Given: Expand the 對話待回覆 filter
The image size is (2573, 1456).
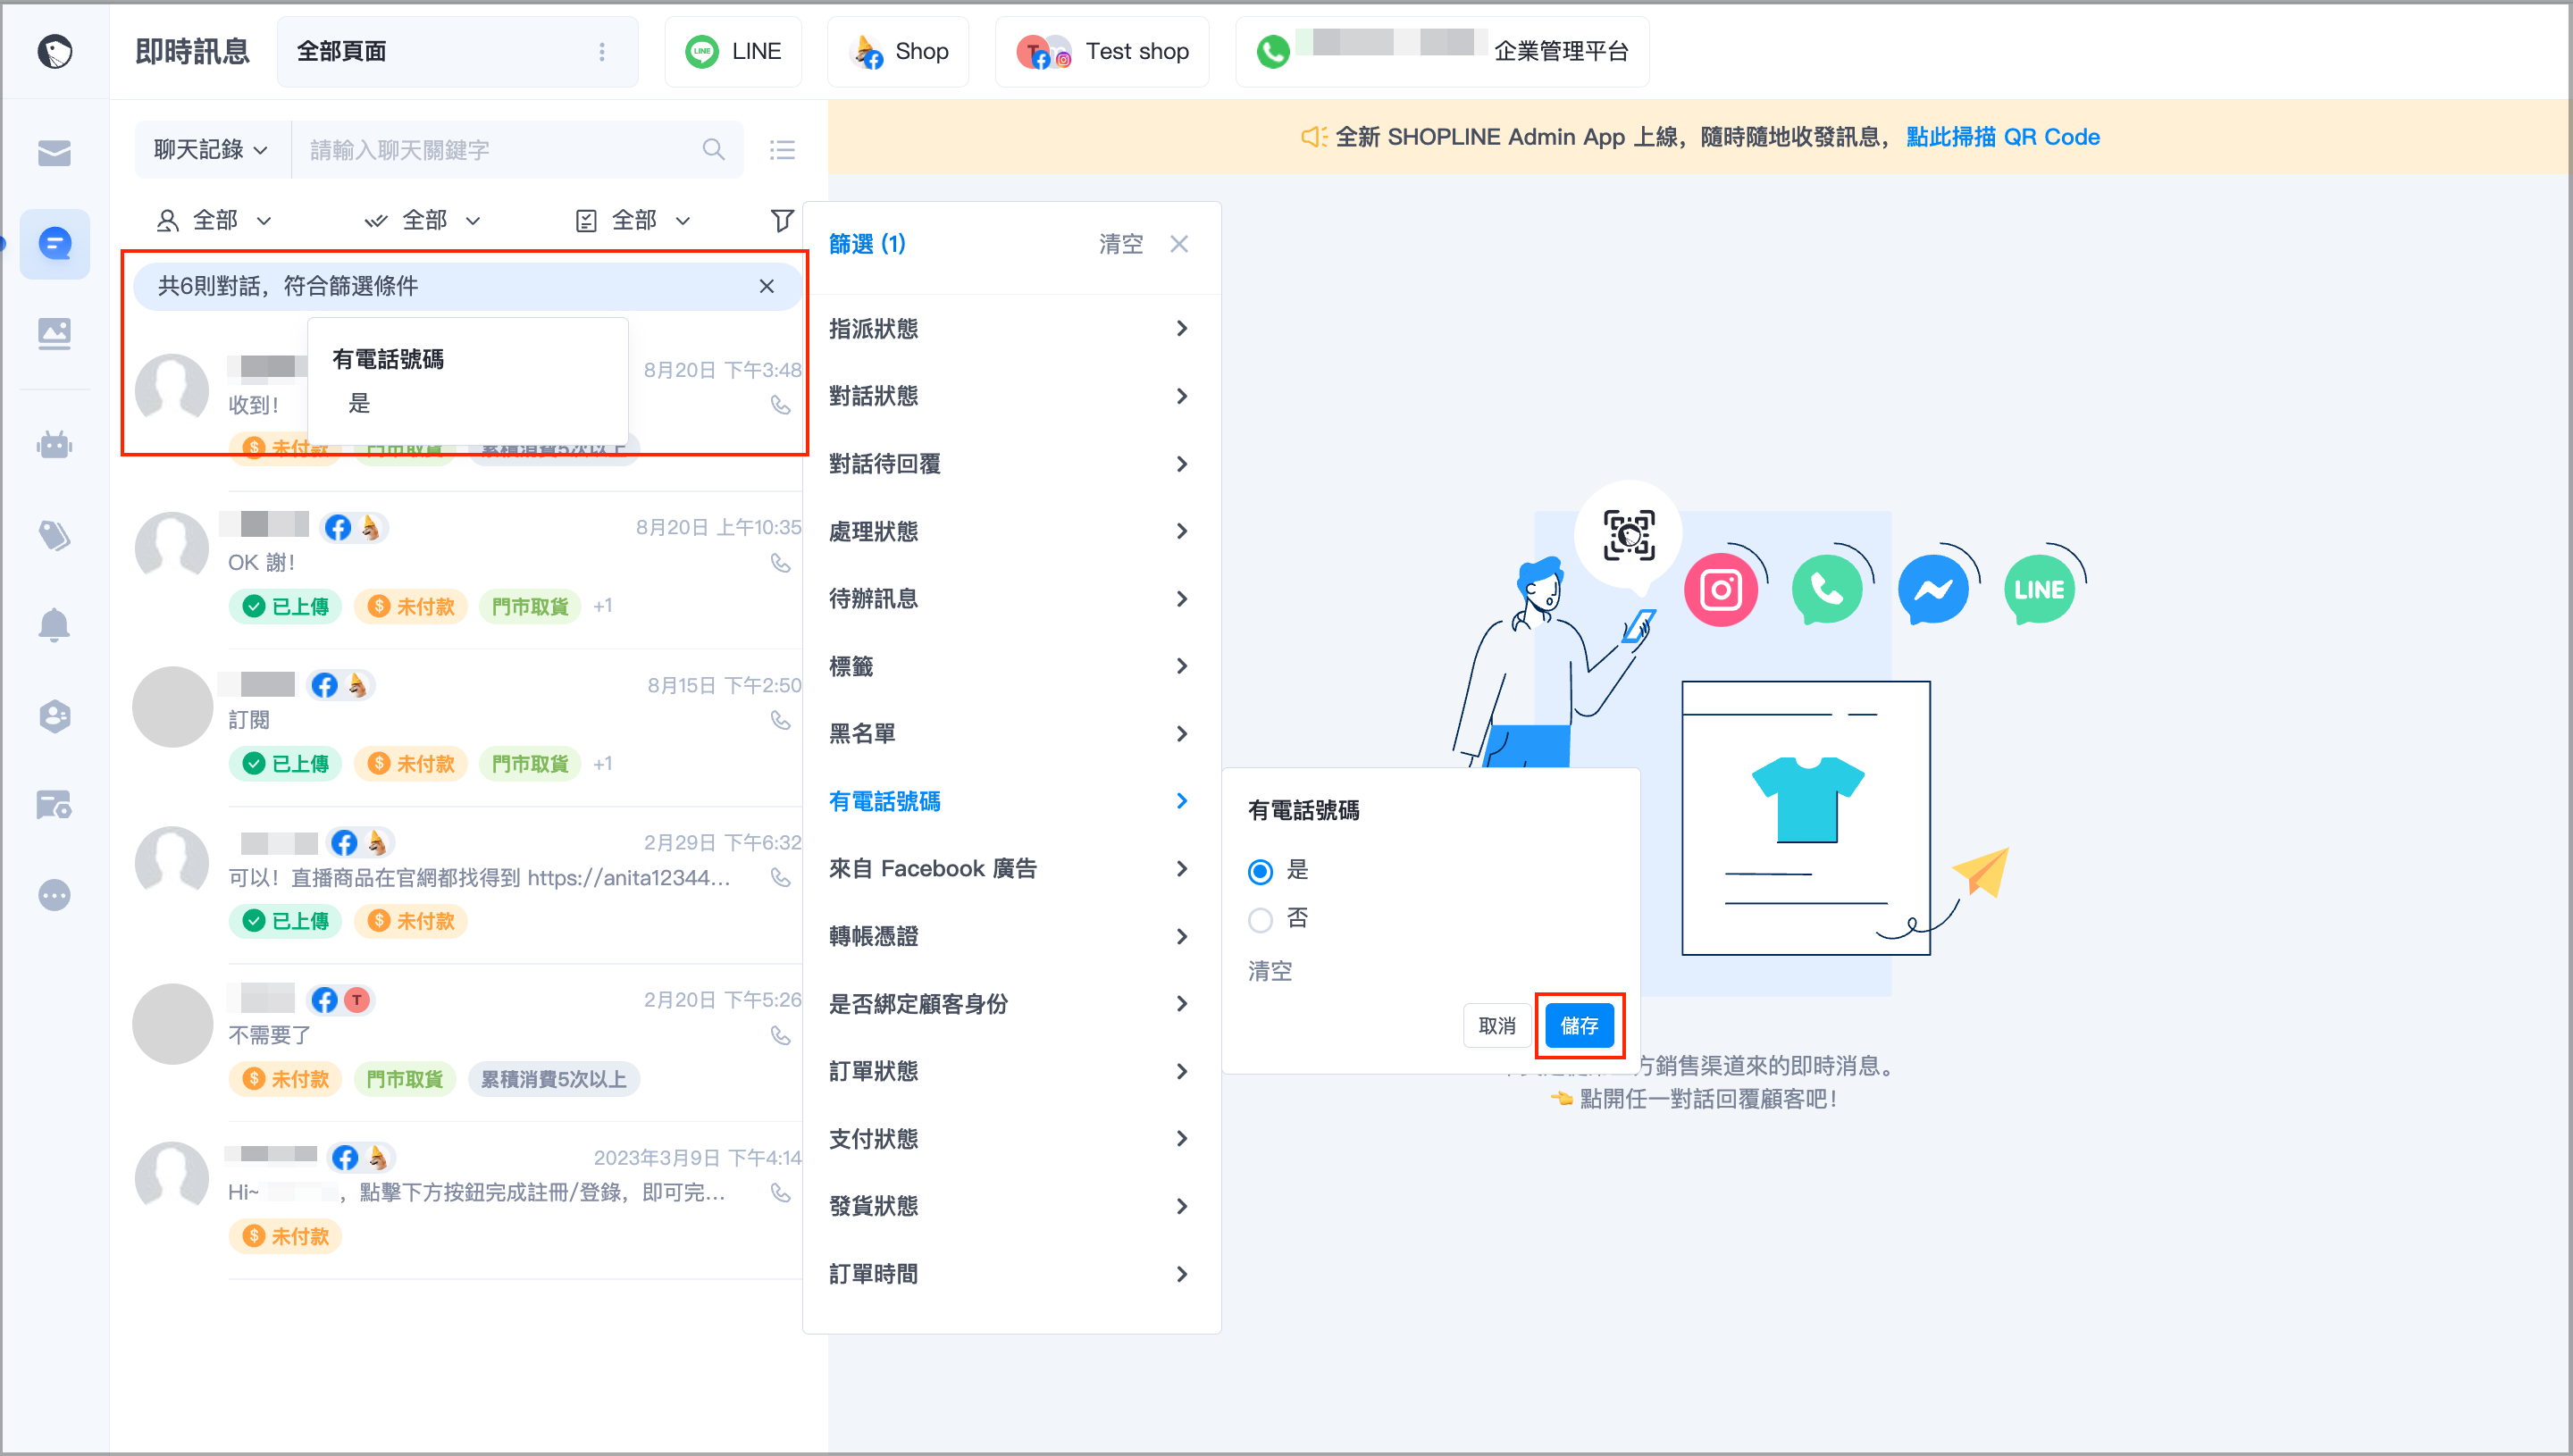Looking at the screenshot, I should pos(1010,463).
